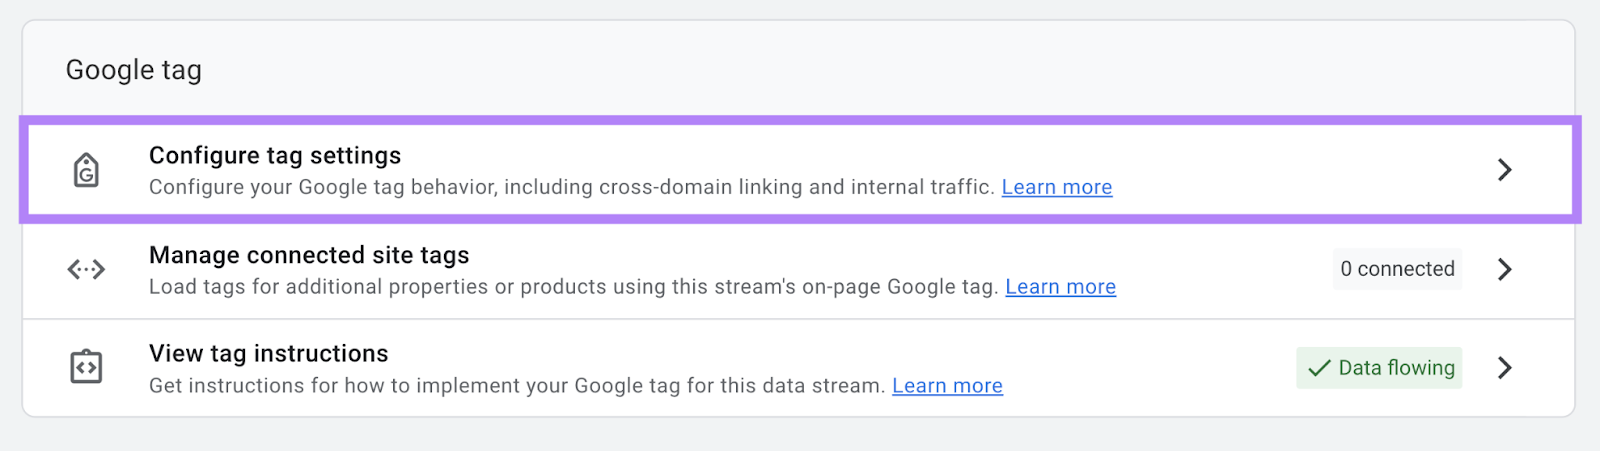Click the green checkmark next to Data flowing

(x=1319, y=368)
